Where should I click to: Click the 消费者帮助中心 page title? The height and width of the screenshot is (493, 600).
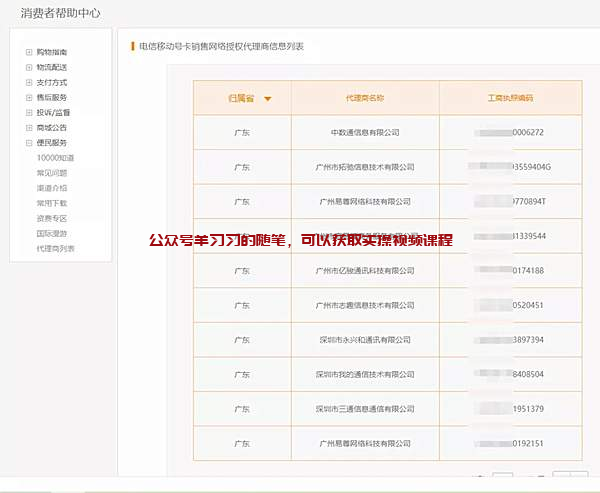point(60,13)
